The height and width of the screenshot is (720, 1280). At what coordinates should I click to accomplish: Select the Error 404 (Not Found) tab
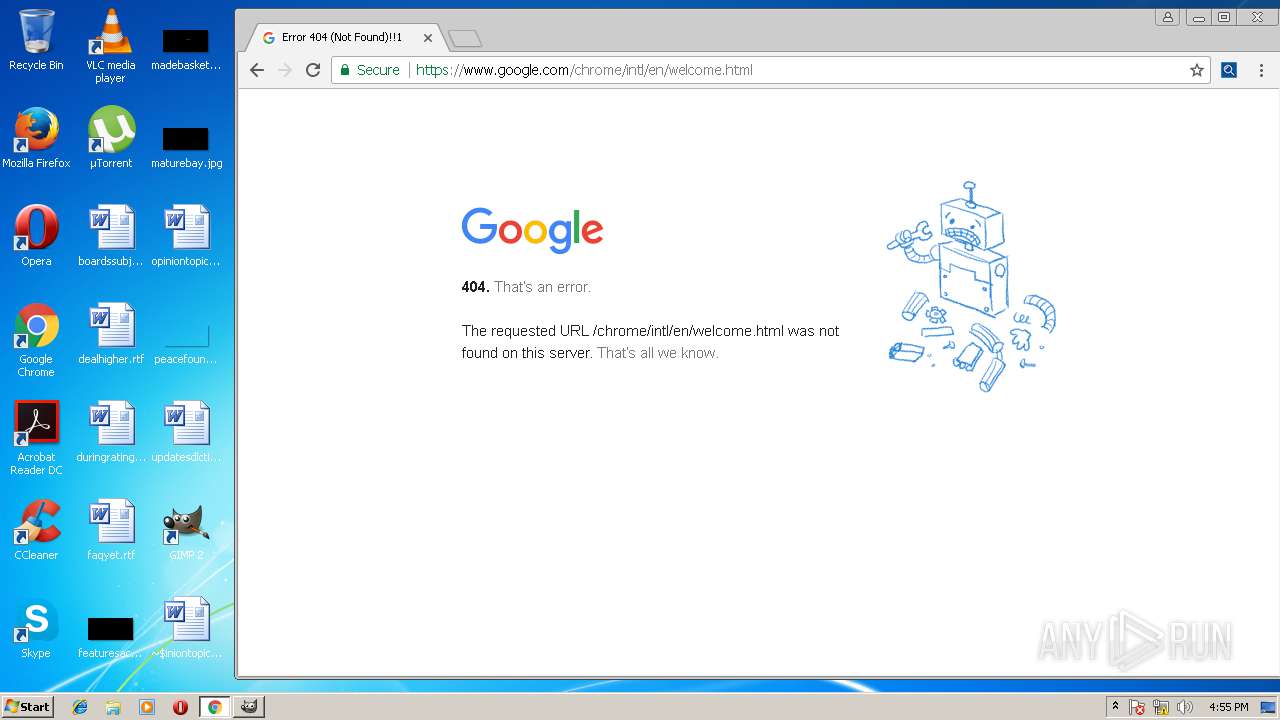[342, 38]
